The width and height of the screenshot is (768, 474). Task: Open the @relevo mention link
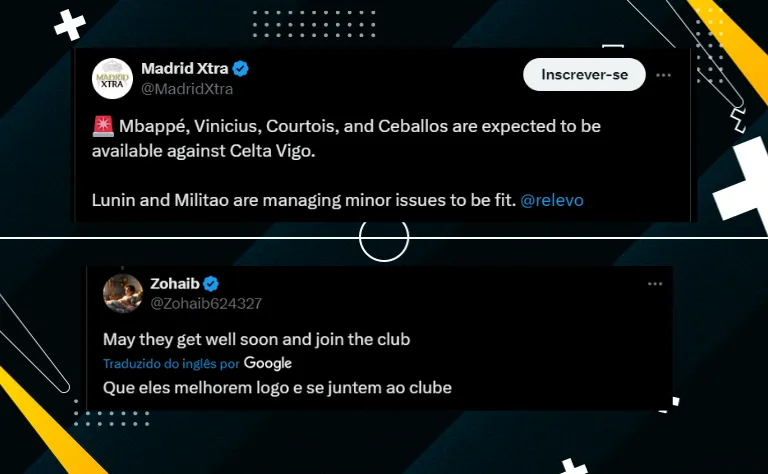[x=552, y=200]
